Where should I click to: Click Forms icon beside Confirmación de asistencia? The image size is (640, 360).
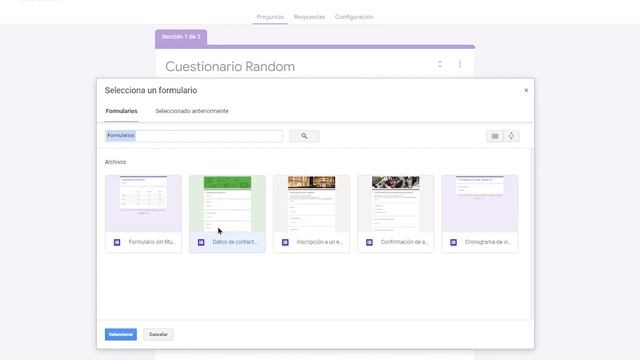point(369,242)
